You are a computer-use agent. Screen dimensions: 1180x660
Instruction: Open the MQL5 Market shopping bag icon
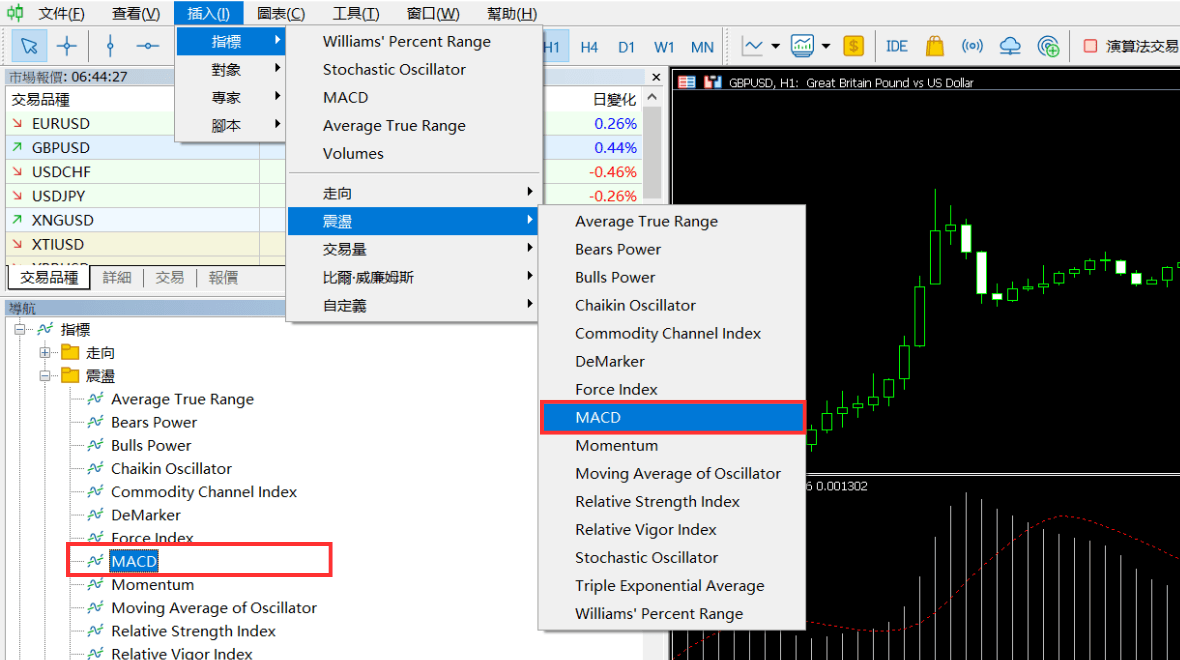coord(934,46)
